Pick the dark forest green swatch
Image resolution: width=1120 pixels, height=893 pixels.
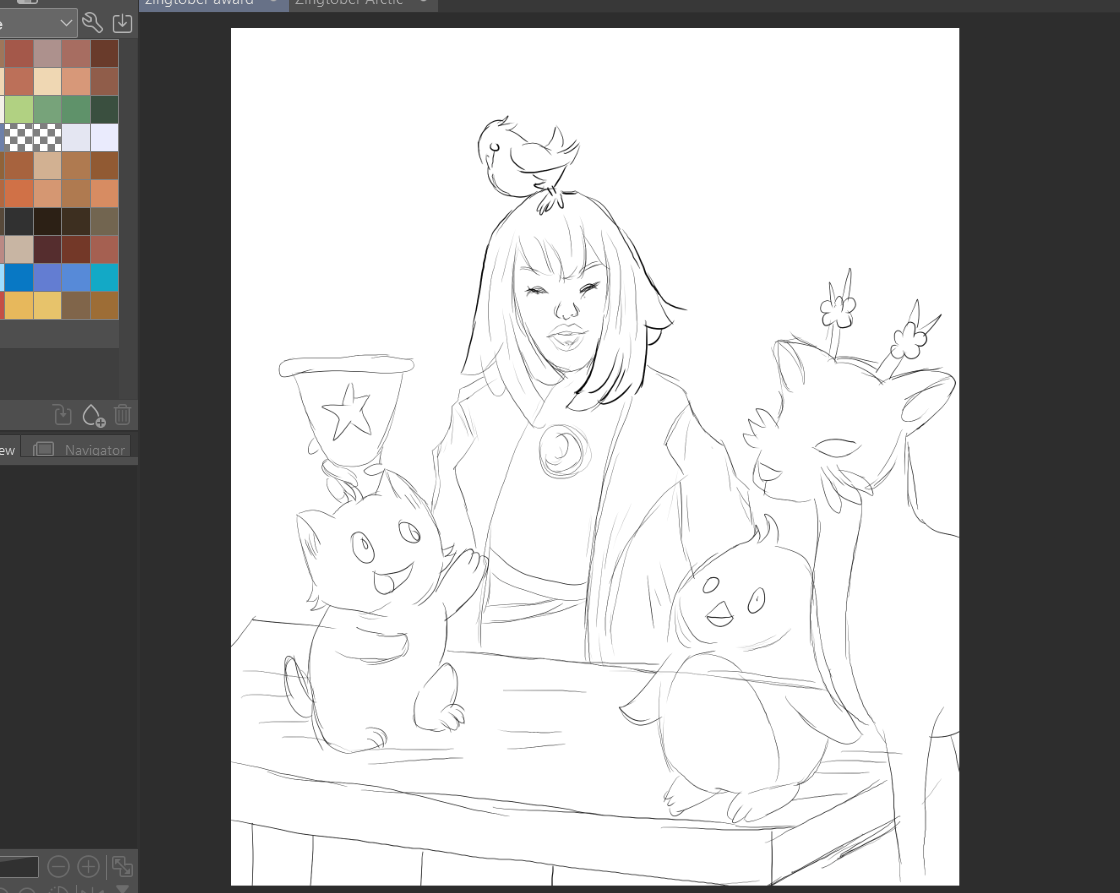(x=104, y=109)
